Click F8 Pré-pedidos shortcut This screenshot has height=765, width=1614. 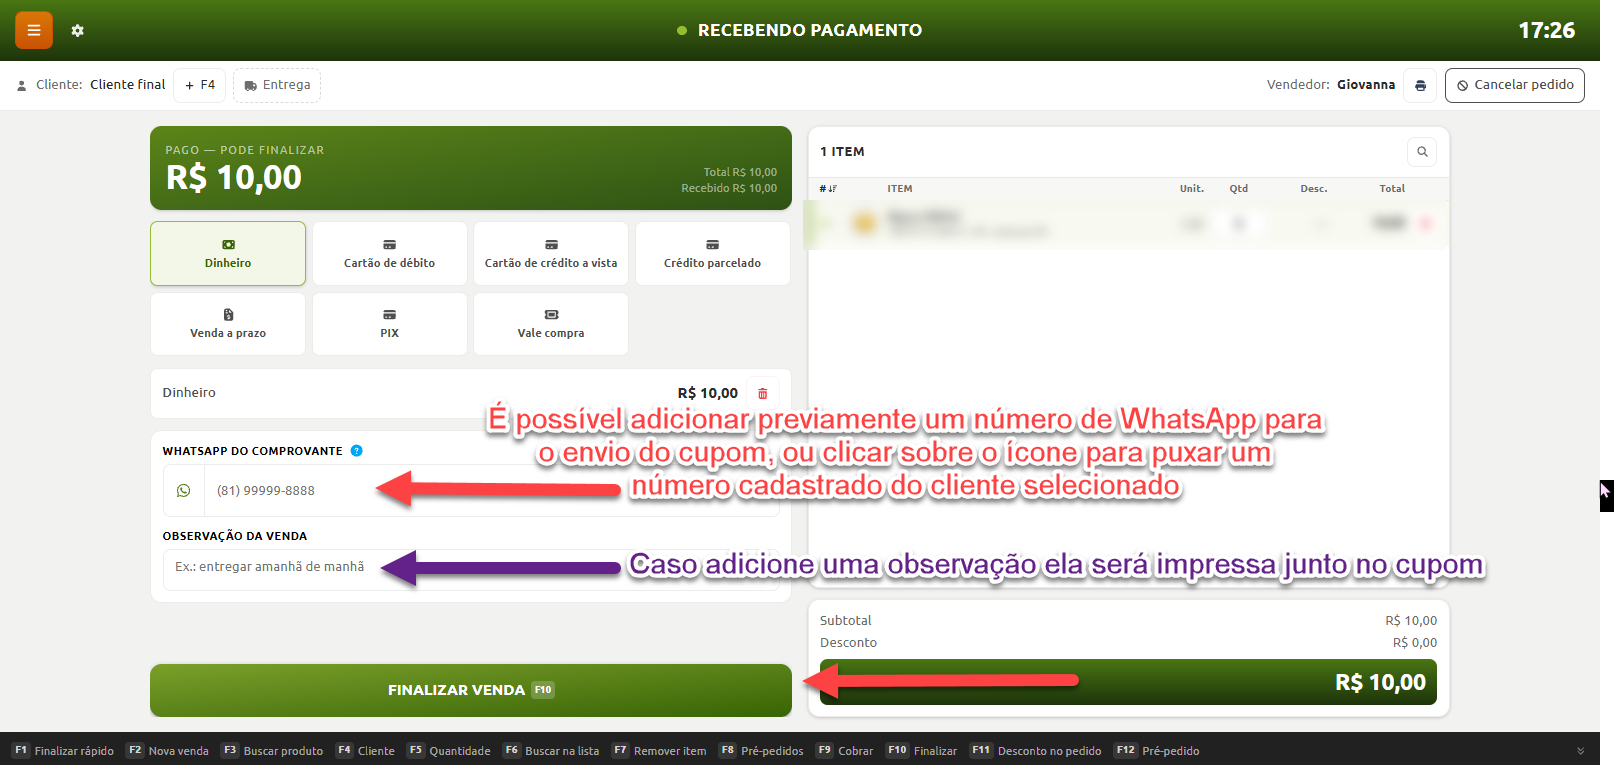761,751
